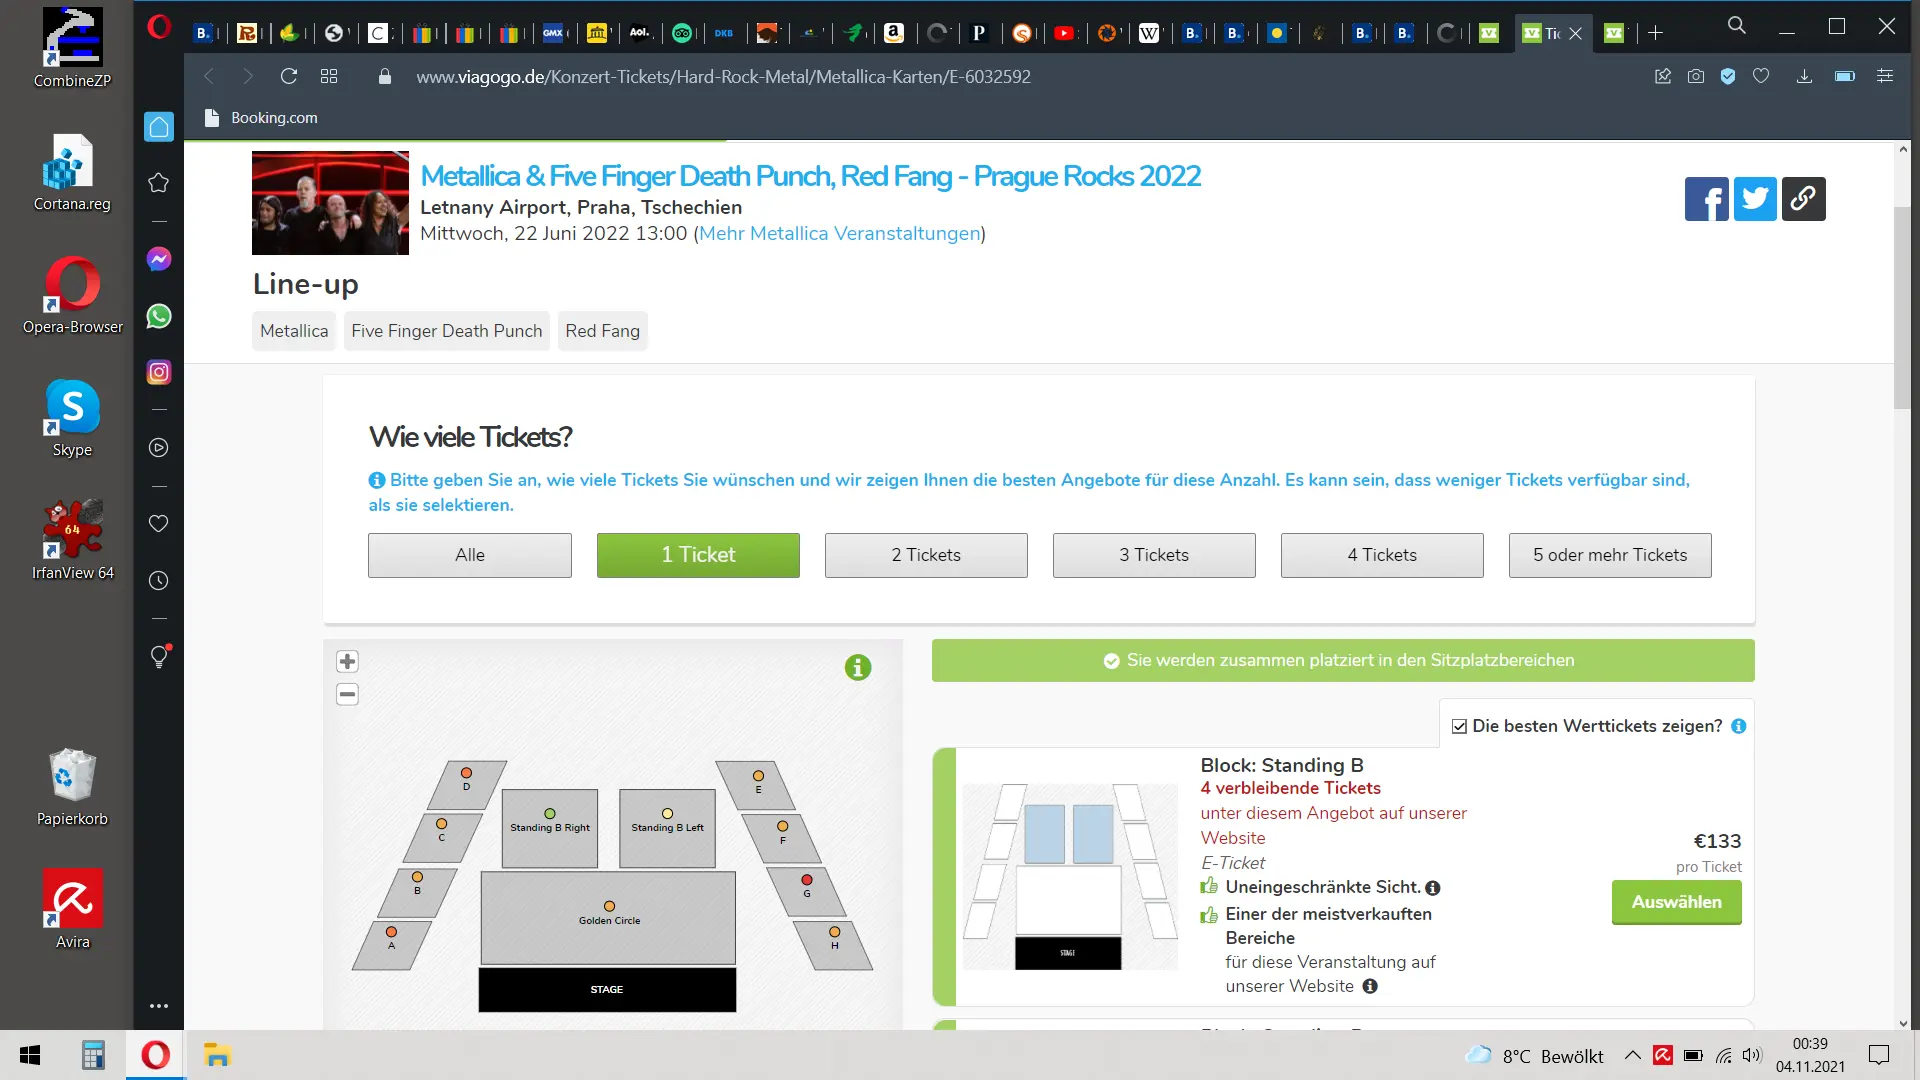Open a new browser tab
The image size is (1920, 1080).
point(1655,33)
